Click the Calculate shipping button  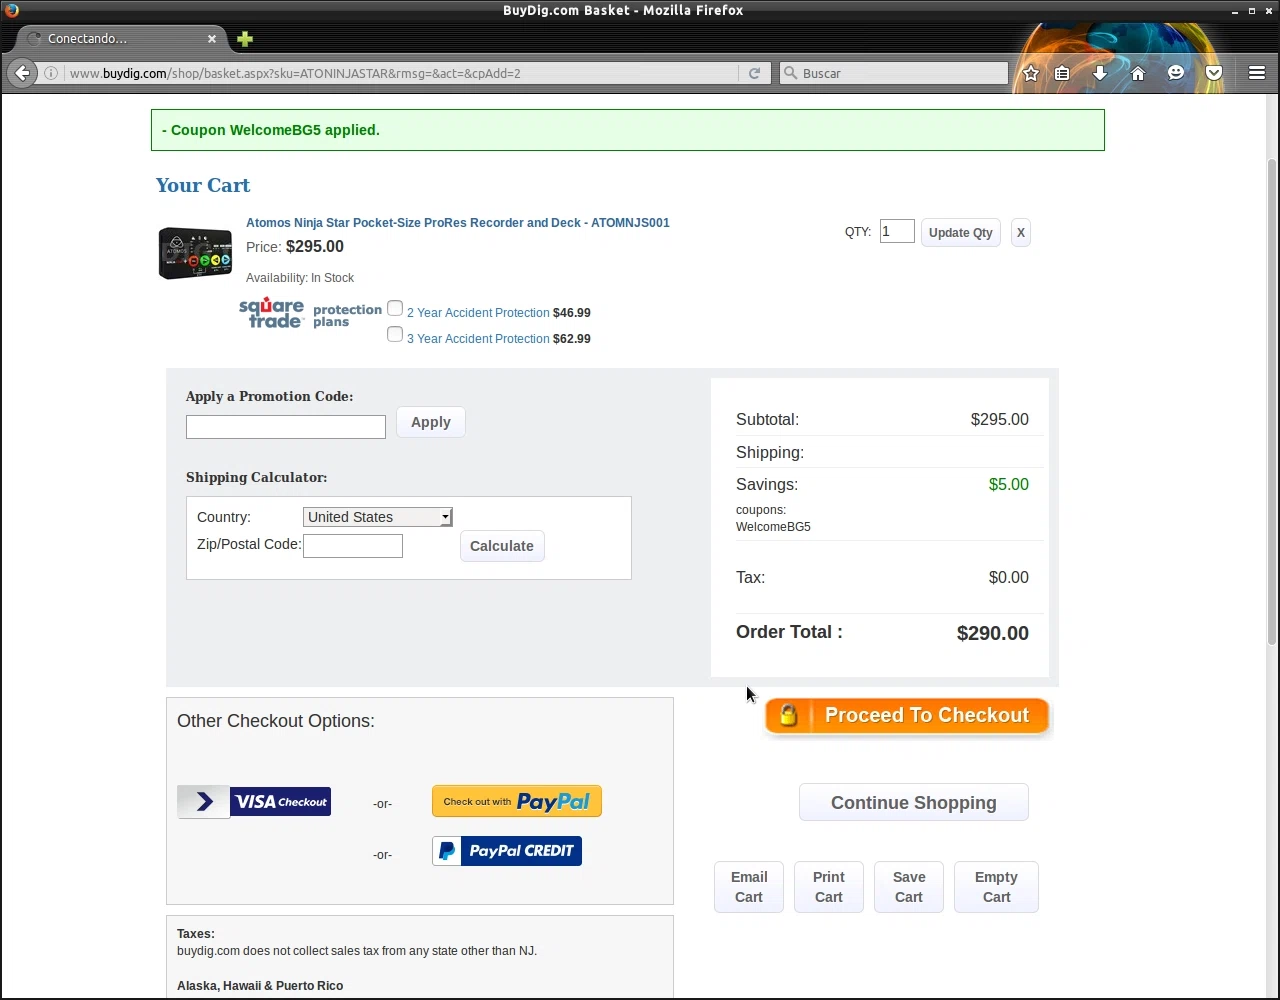(x=501, y=546)
